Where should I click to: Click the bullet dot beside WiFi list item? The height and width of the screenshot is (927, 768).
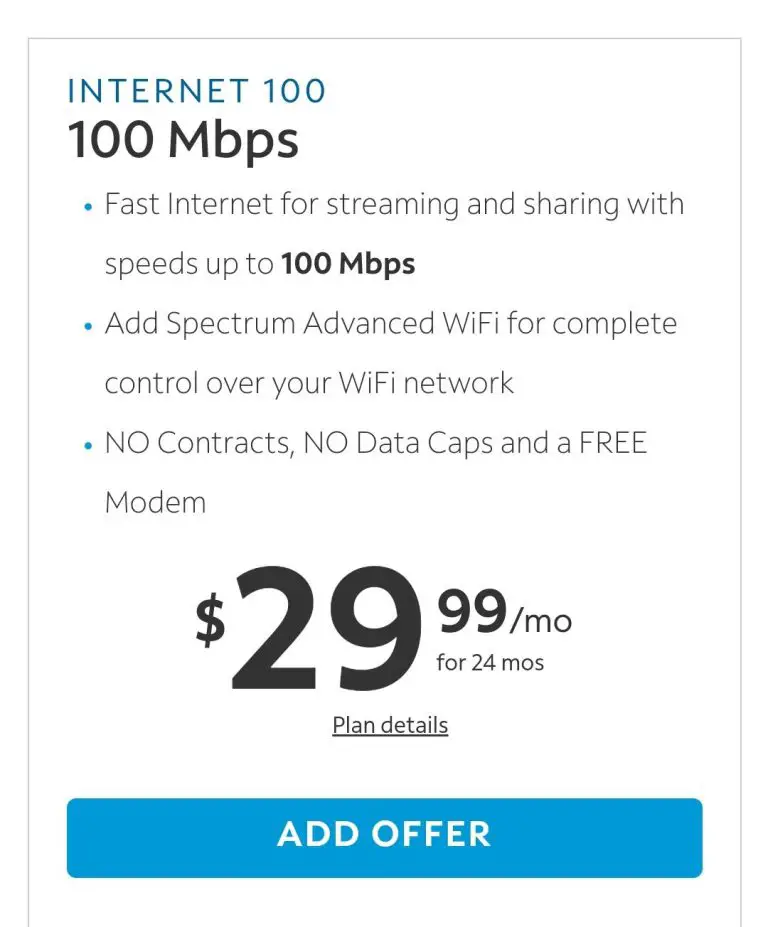point(86,328)
